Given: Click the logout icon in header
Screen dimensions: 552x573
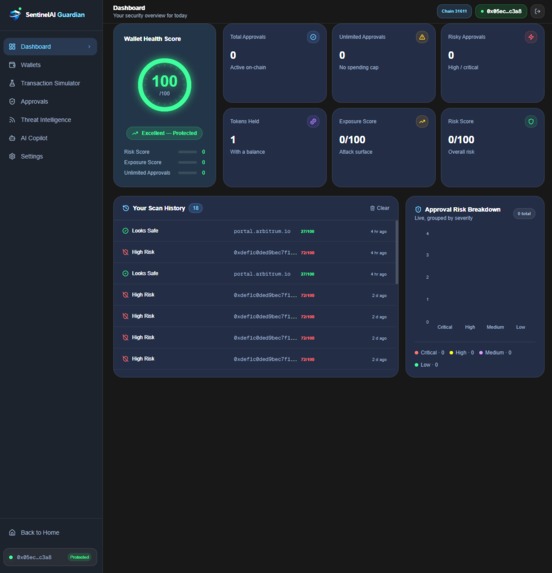Looking at the screenshot, I should 537,11.
